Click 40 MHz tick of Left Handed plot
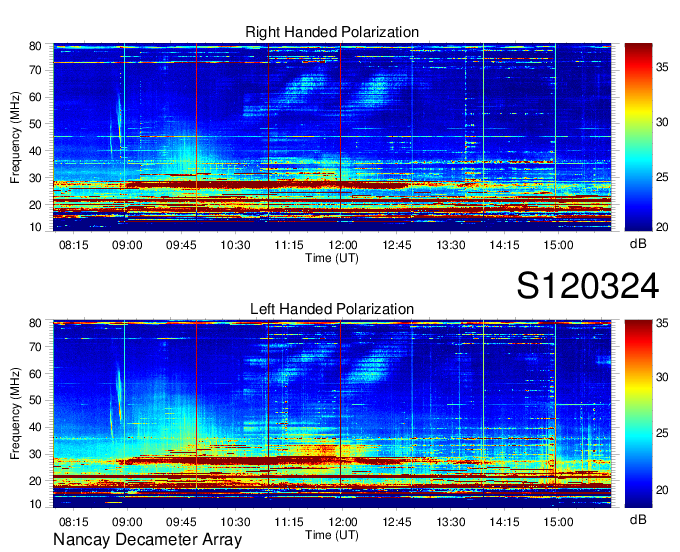This screenshot has width=680, height=552. click(35, 427)
